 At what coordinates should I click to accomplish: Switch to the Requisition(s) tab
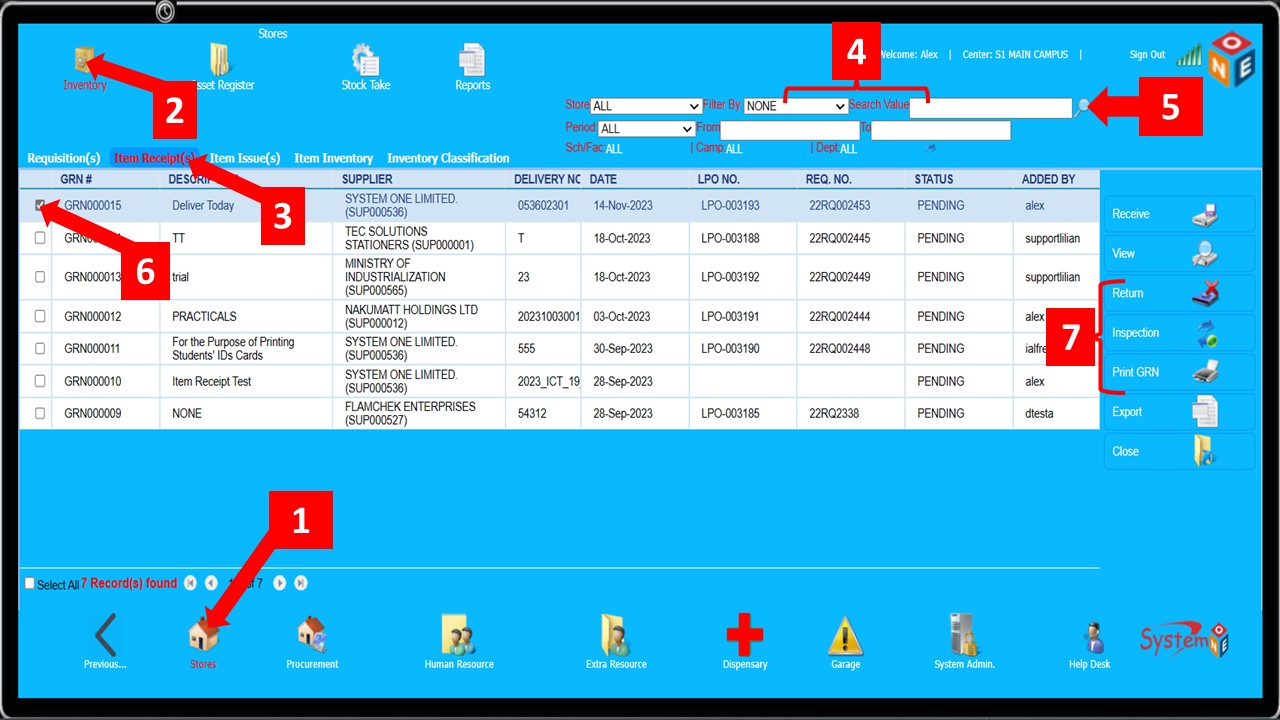(63, 158)
